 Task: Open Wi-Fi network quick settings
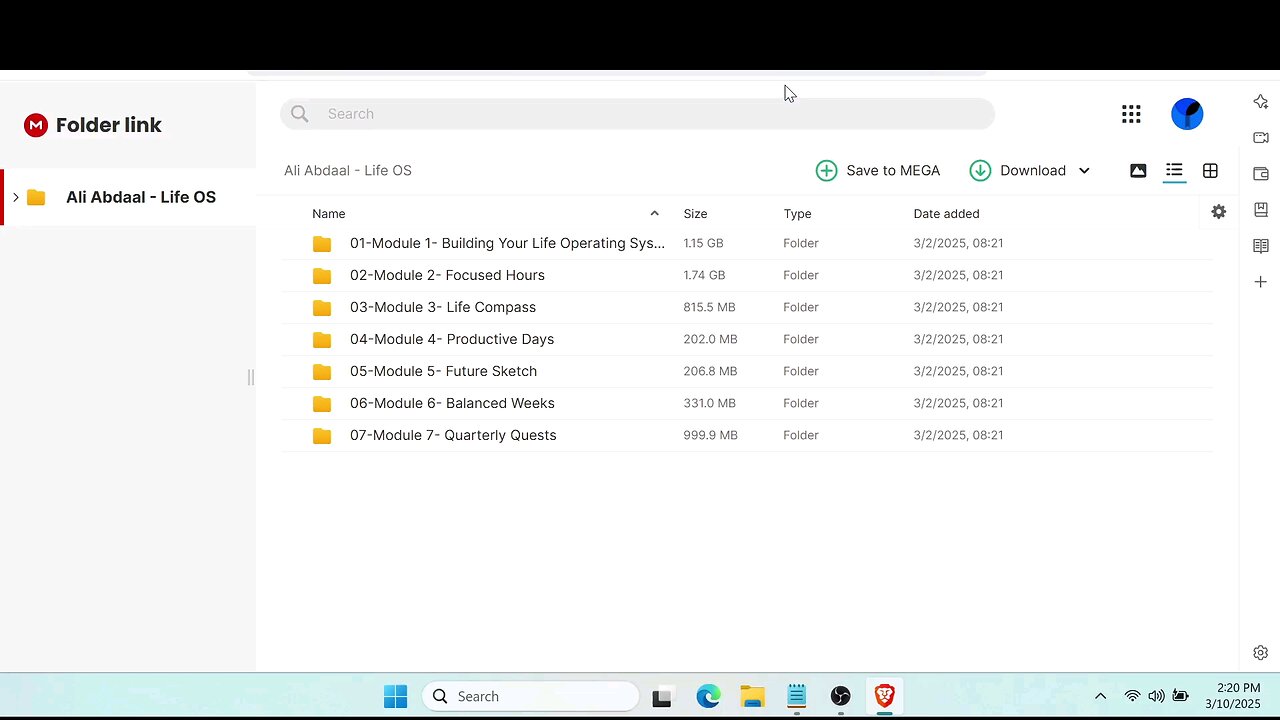1132,696
